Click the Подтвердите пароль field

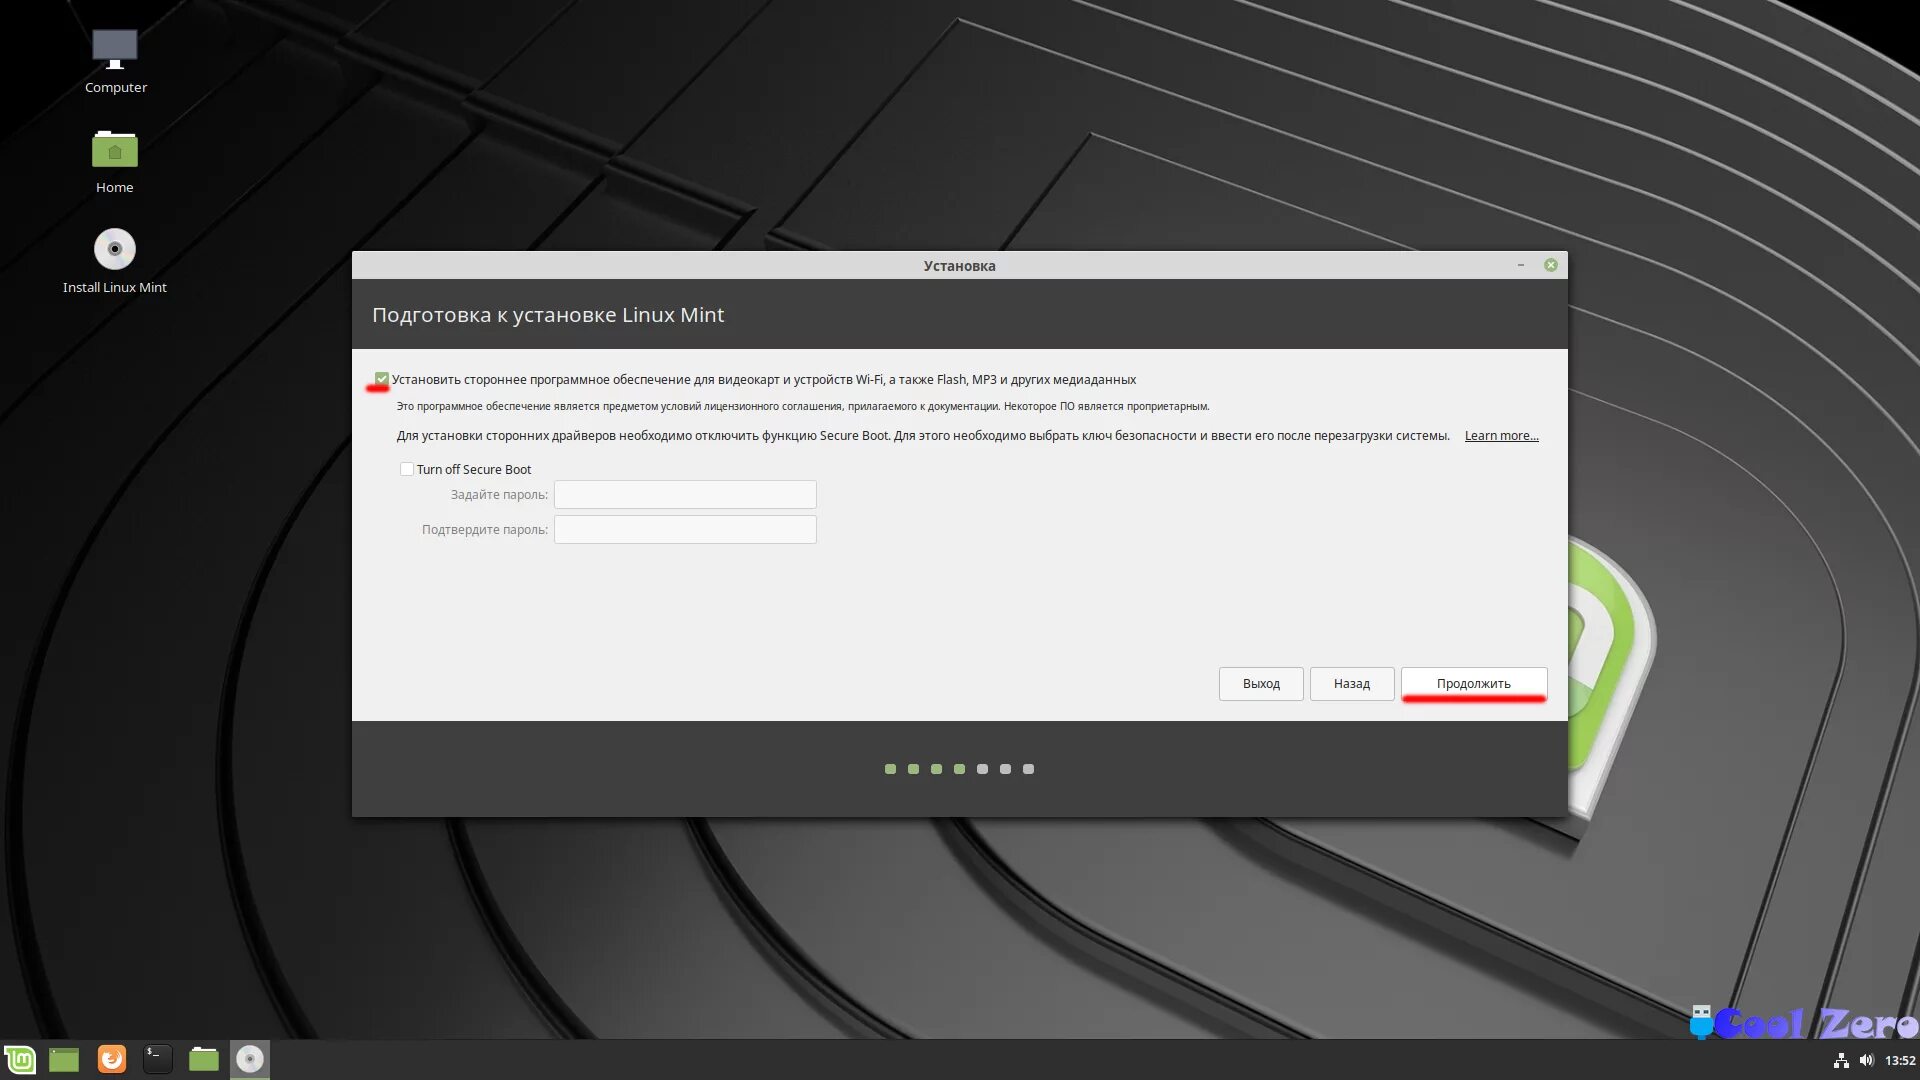[x=685, y=530]
